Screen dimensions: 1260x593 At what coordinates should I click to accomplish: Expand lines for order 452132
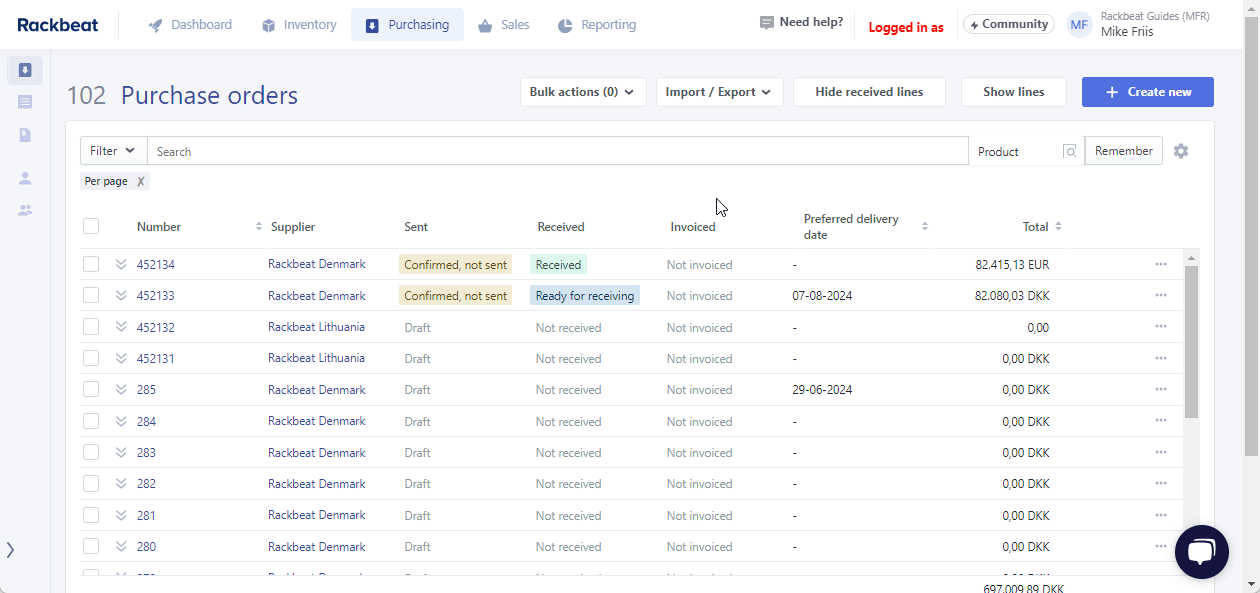121,327
